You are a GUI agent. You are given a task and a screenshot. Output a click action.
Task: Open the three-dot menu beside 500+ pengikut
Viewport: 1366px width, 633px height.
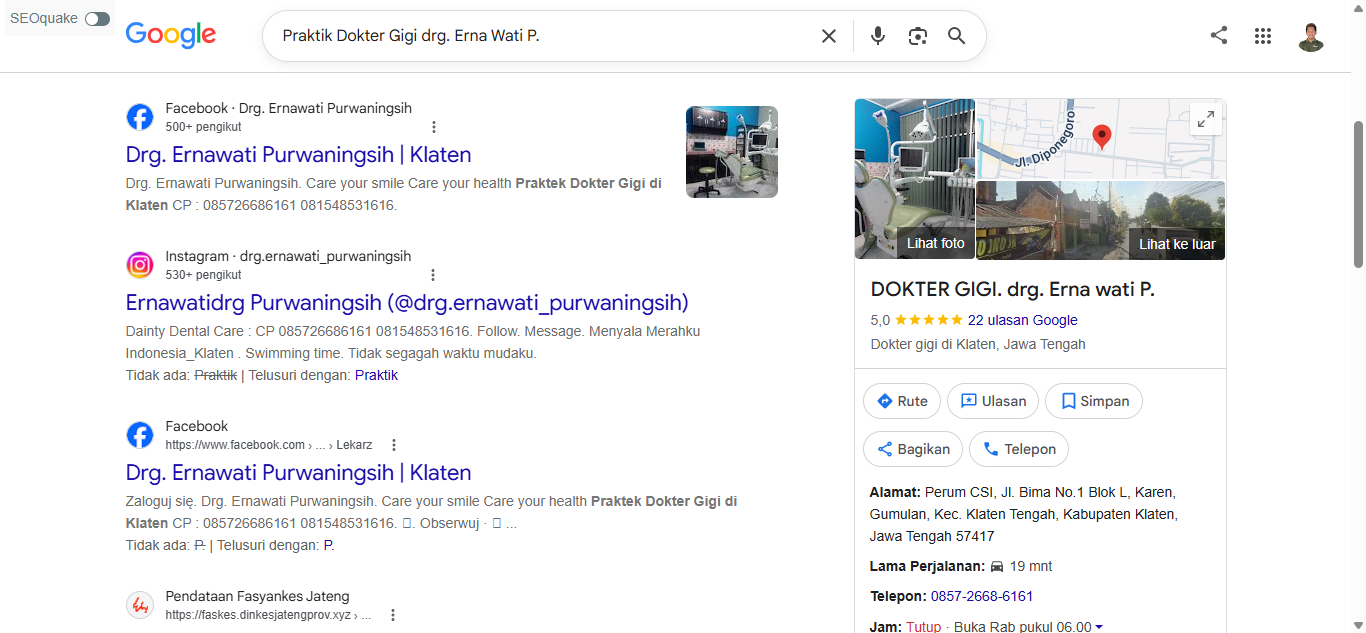point(434,127)
